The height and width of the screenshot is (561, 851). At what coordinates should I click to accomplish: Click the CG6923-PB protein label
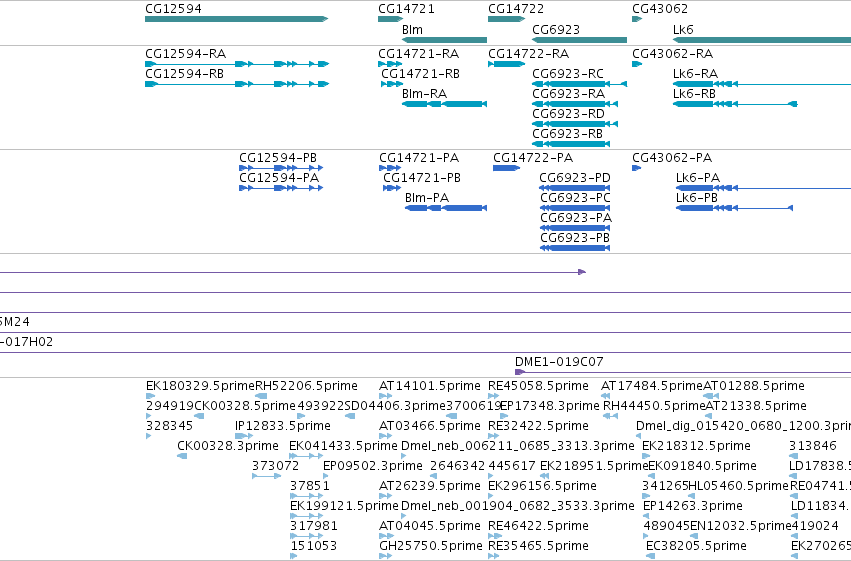tap(575, 238)
